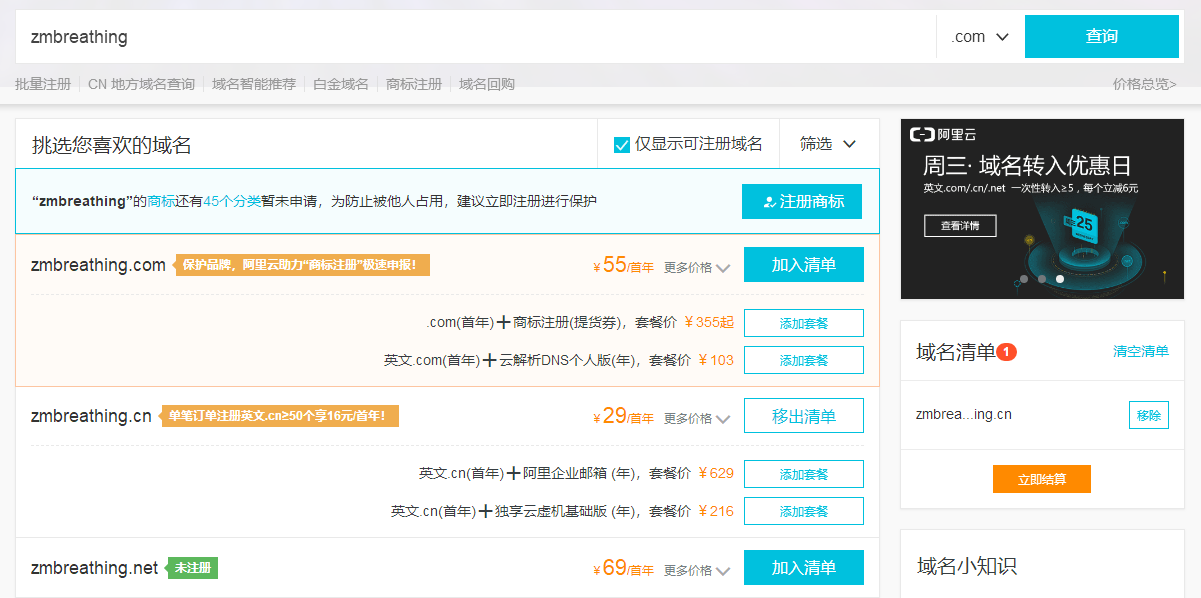This screenshot has height=598, width=1201.
Task: Open 白金域名 link
Action: (x=341, y=84)
